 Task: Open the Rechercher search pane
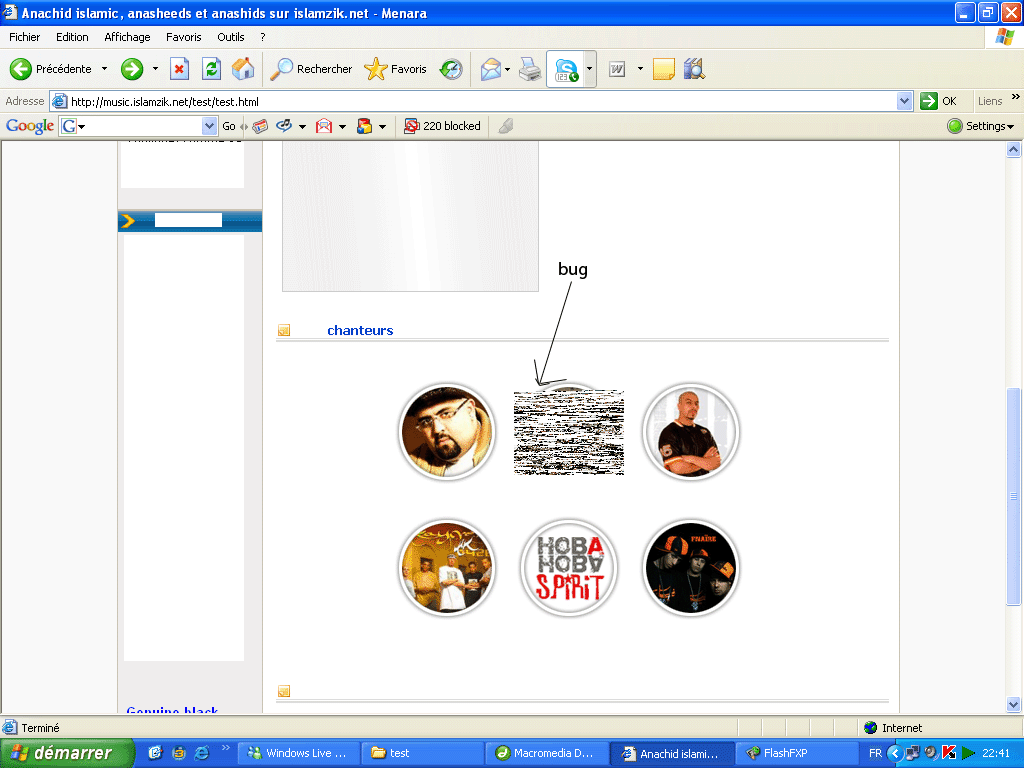311,69
